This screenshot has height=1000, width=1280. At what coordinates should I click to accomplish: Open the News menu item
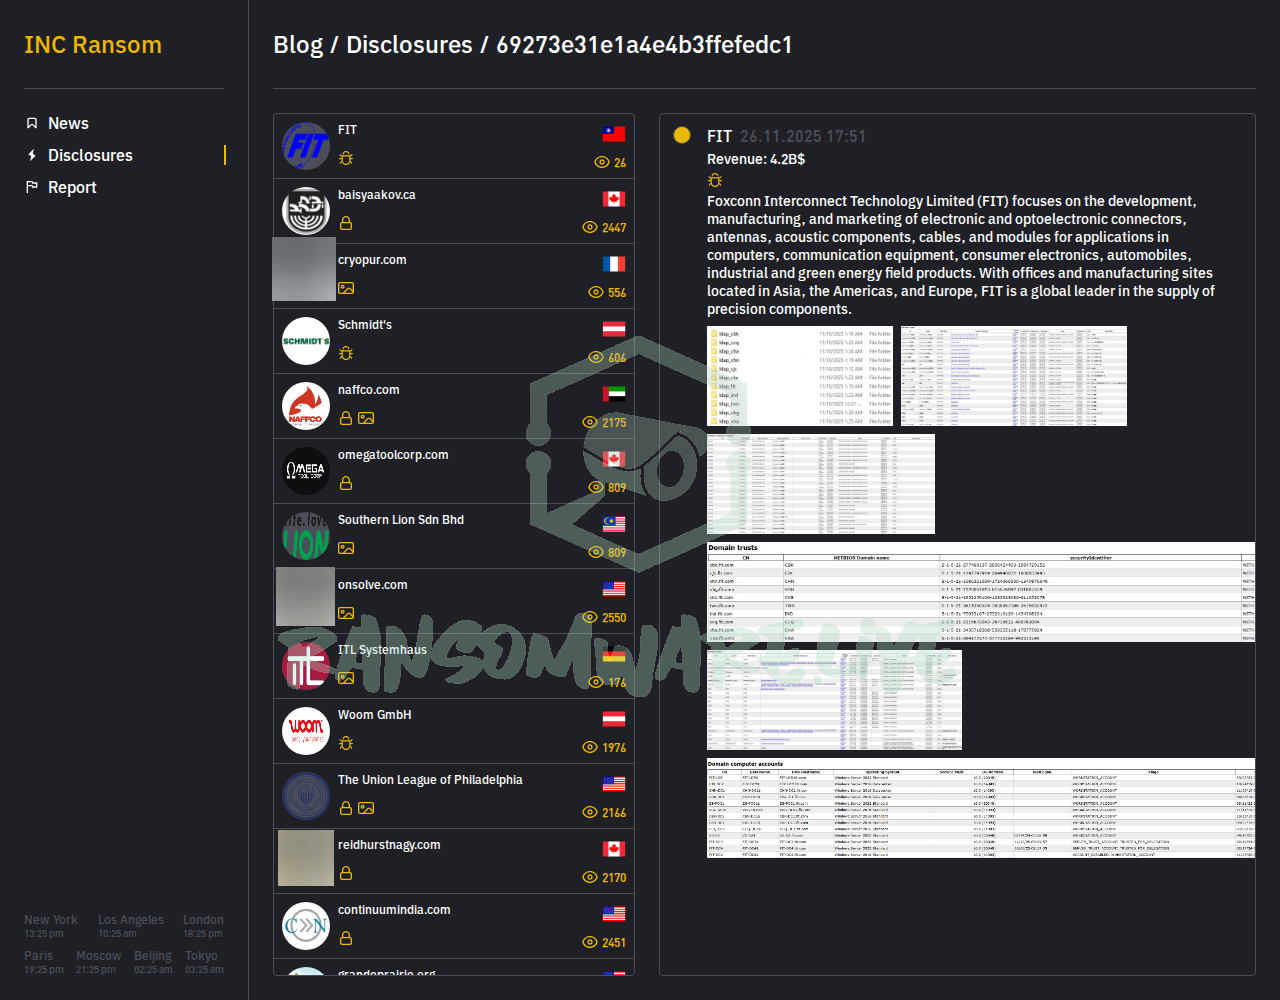pyautogui.click(x=68, y=123)
